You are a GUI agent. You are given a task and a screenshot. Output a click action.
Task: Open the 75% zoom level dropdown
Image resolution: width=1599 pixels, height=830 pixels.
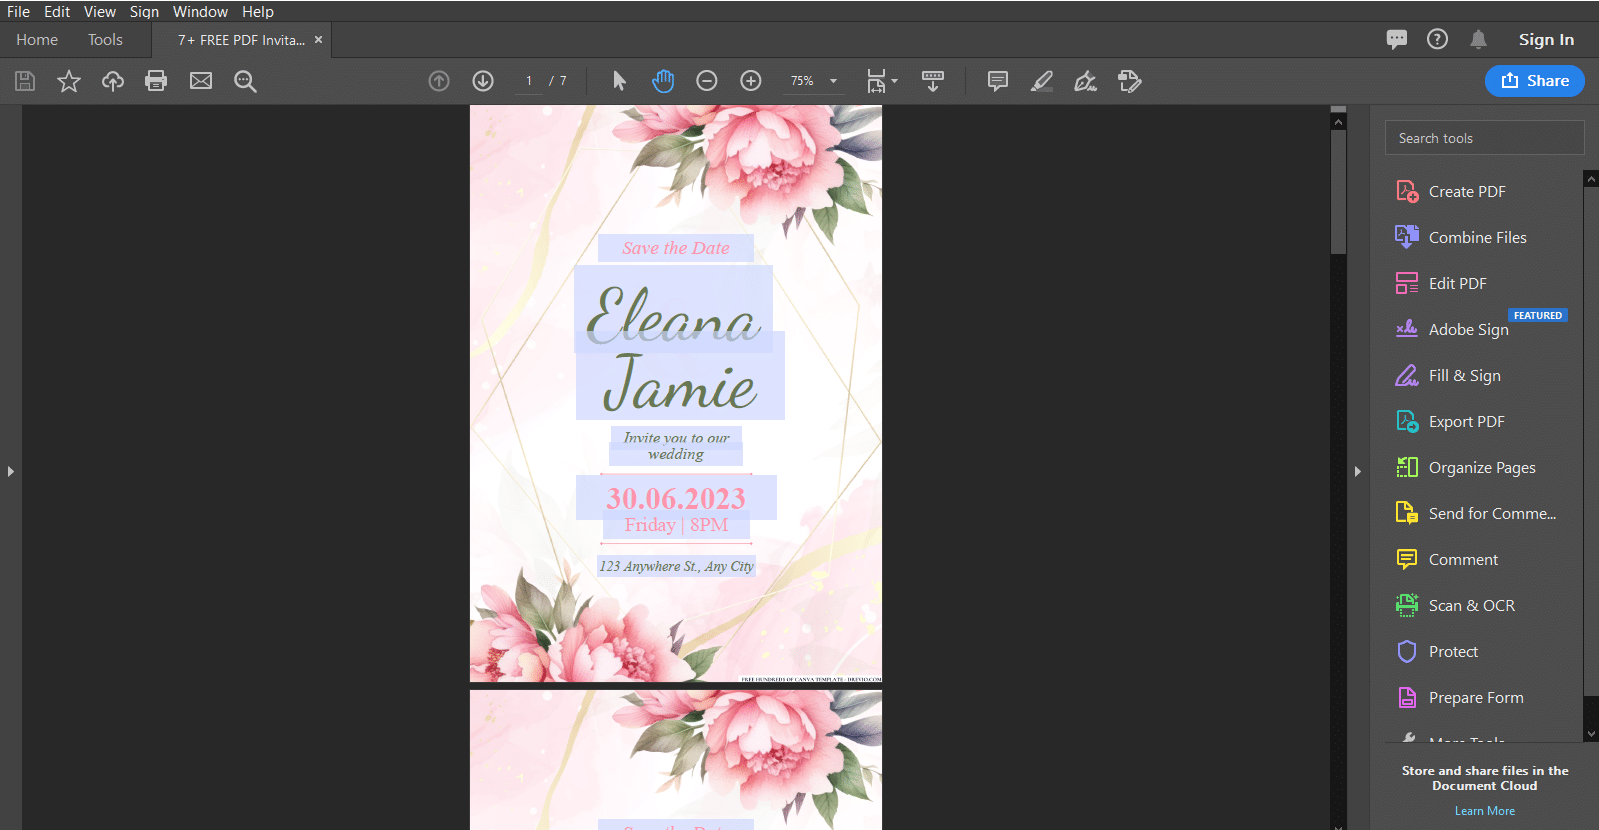coord(814,81)
